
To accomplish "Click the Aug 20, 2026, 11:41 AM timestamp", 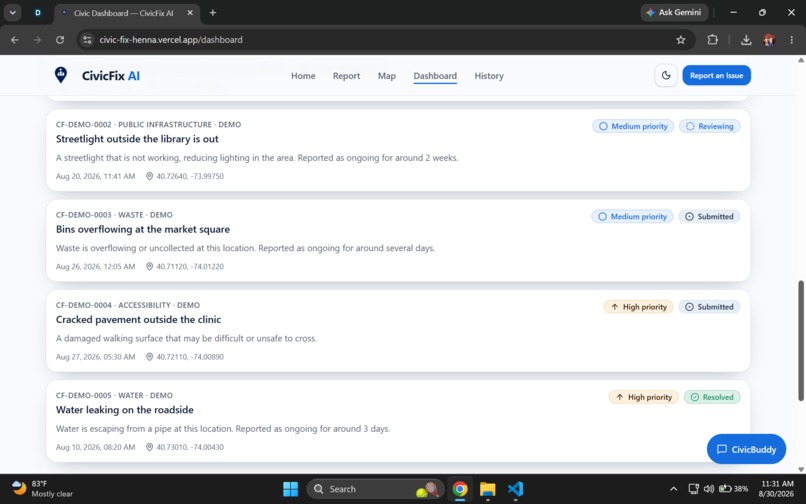I will pos(96,176).
